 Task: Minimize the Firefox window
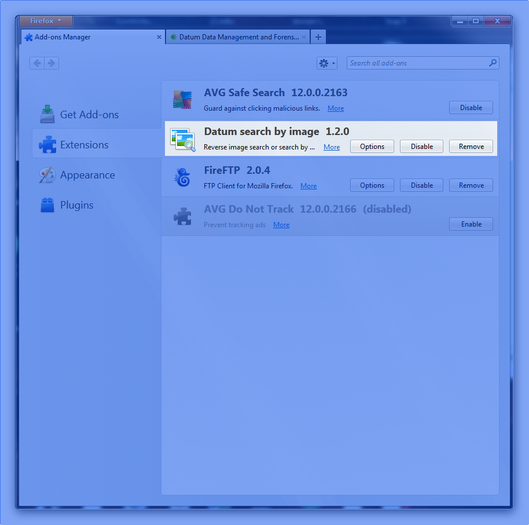point(460,21)
